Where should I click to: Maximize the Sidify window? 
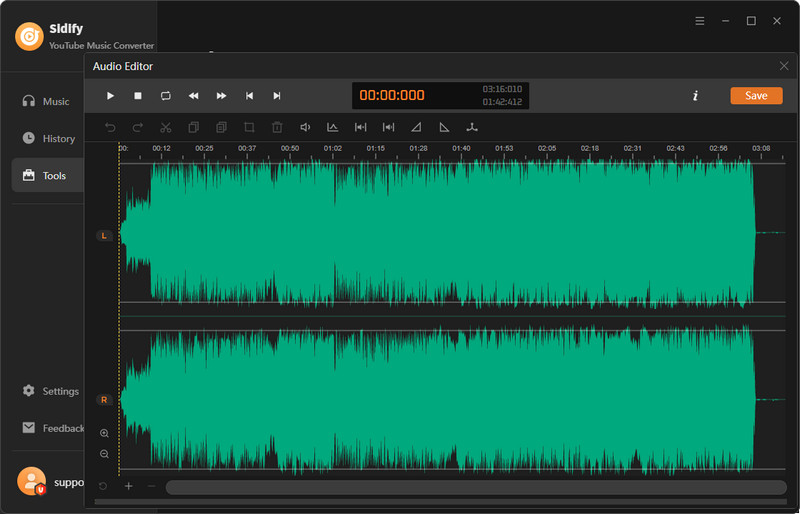tap(751, 21)
